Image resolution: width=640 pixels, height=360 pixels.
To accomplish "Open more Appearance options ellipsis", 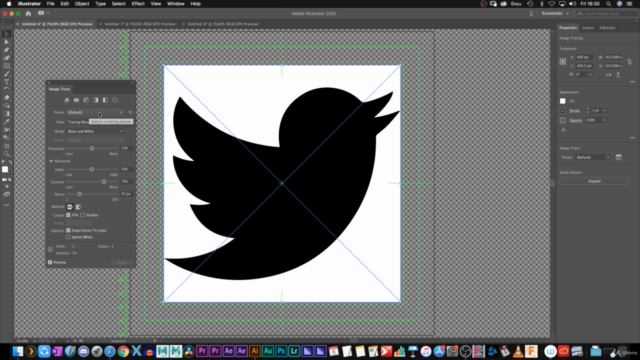I will pyautogui.click(x=632, y=138).
